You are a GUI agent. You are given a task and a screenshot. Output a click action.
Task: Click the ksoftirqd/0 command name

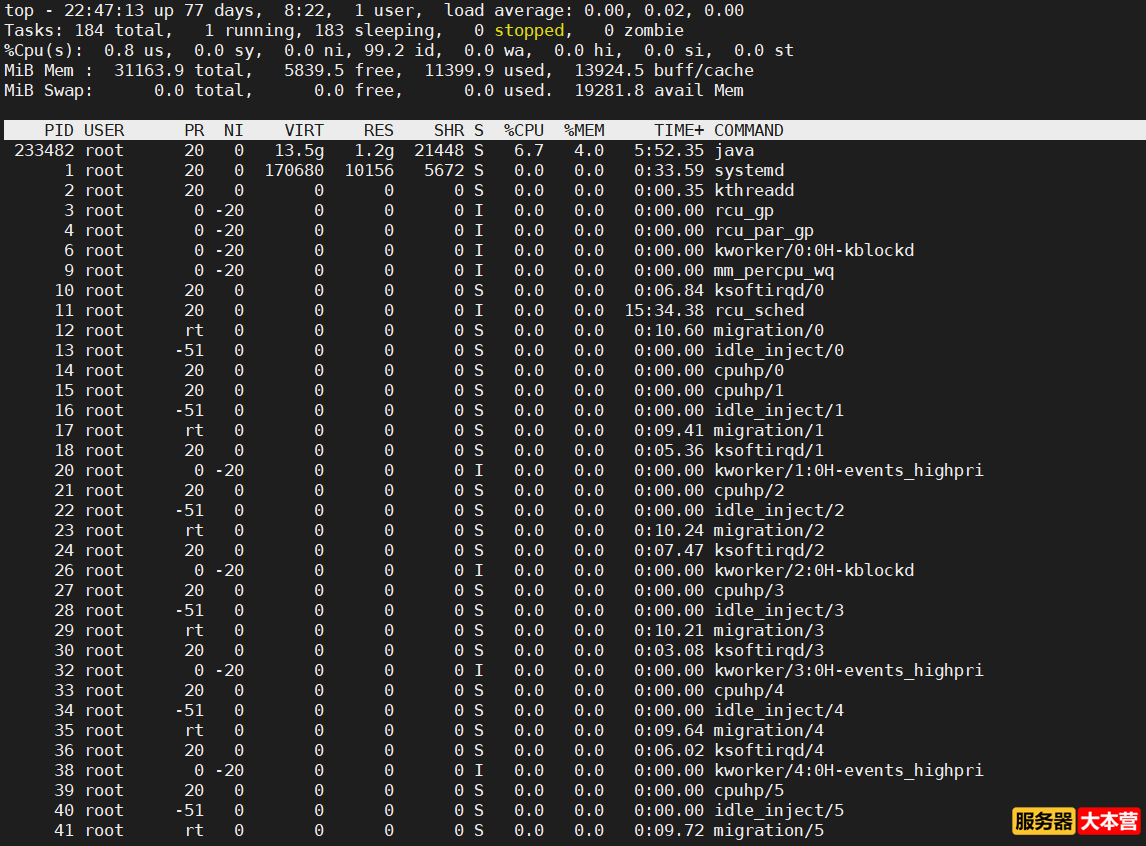pyautogui.click(x=769, y=290)
